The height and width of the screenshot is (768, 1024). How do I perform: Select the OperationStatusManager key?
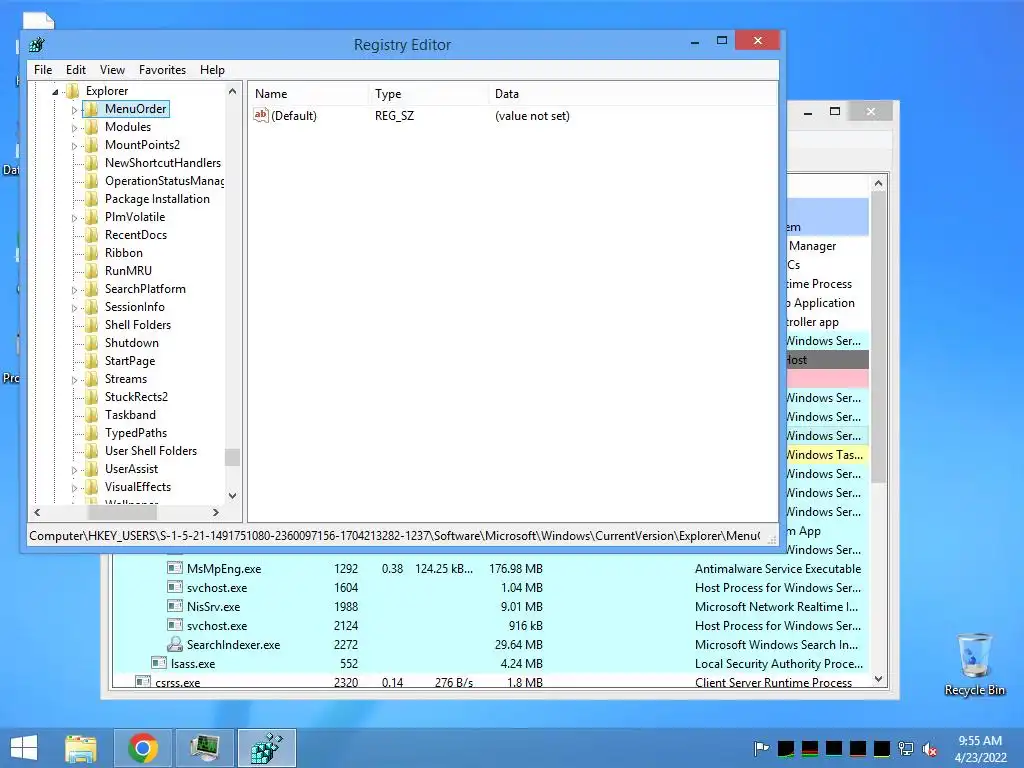click(164, 181)
